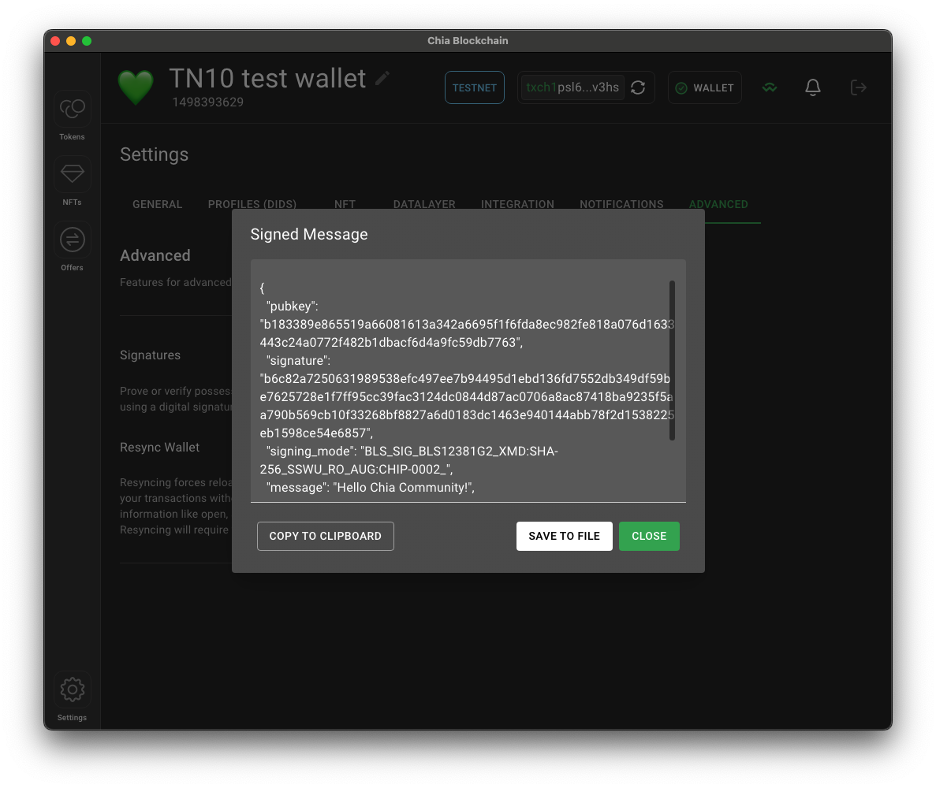Log out with the exit icon
Image resolution: width=936 pixels, height=788 pixels.
(x=858, y=88)
